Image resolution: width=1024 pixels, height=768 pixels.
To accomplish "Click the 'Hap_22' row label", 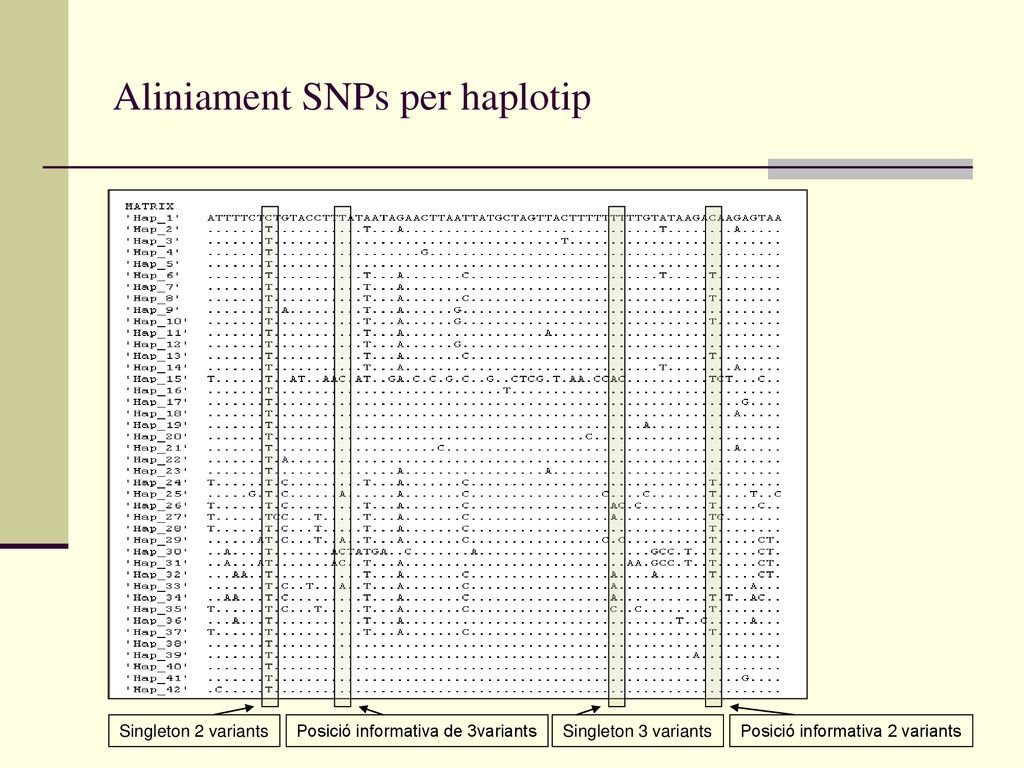I will (x=156, y=460).
